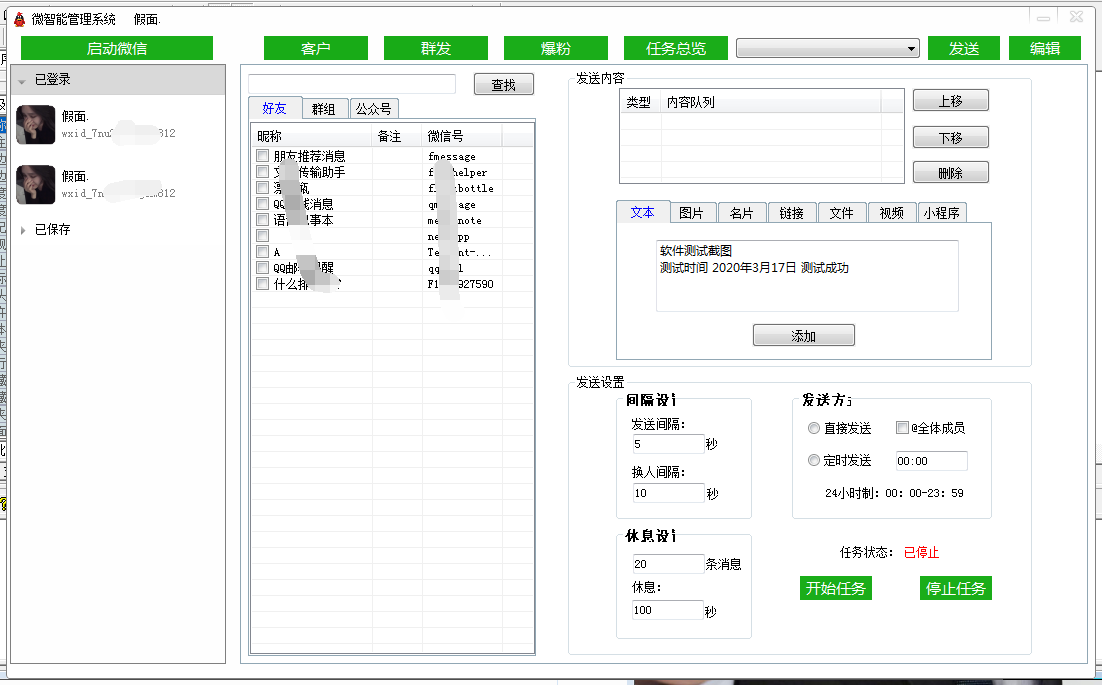Click the 停止任务 button
The width and height of the screenshot is (1102, 685).
956,588
